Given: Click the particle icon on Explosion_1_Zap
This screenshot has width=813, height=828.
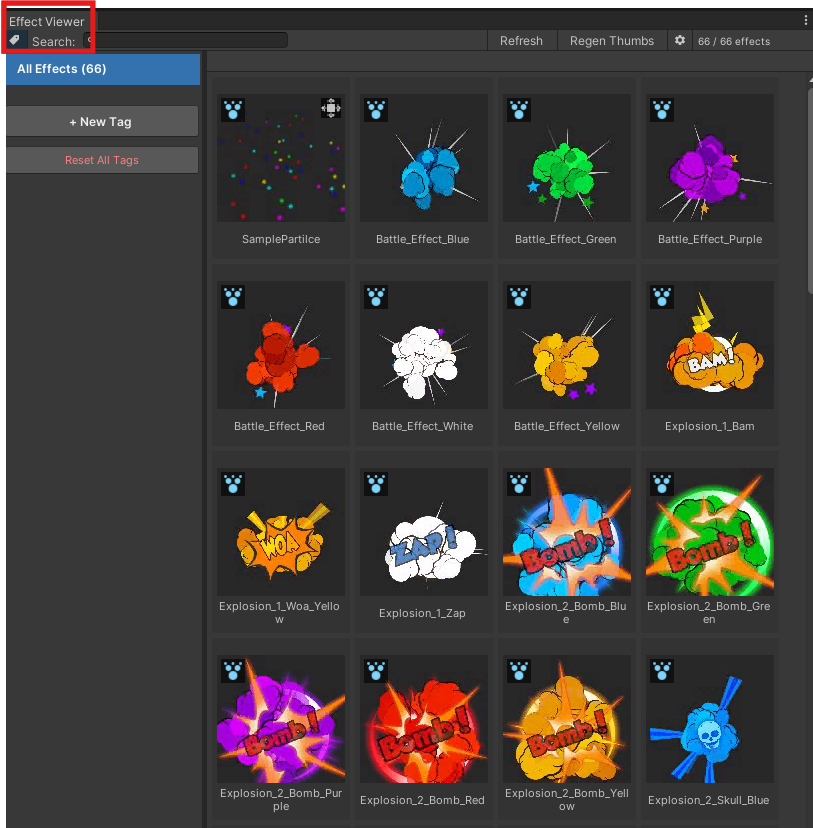Looking at the screenshot, I should pos(375,483).
